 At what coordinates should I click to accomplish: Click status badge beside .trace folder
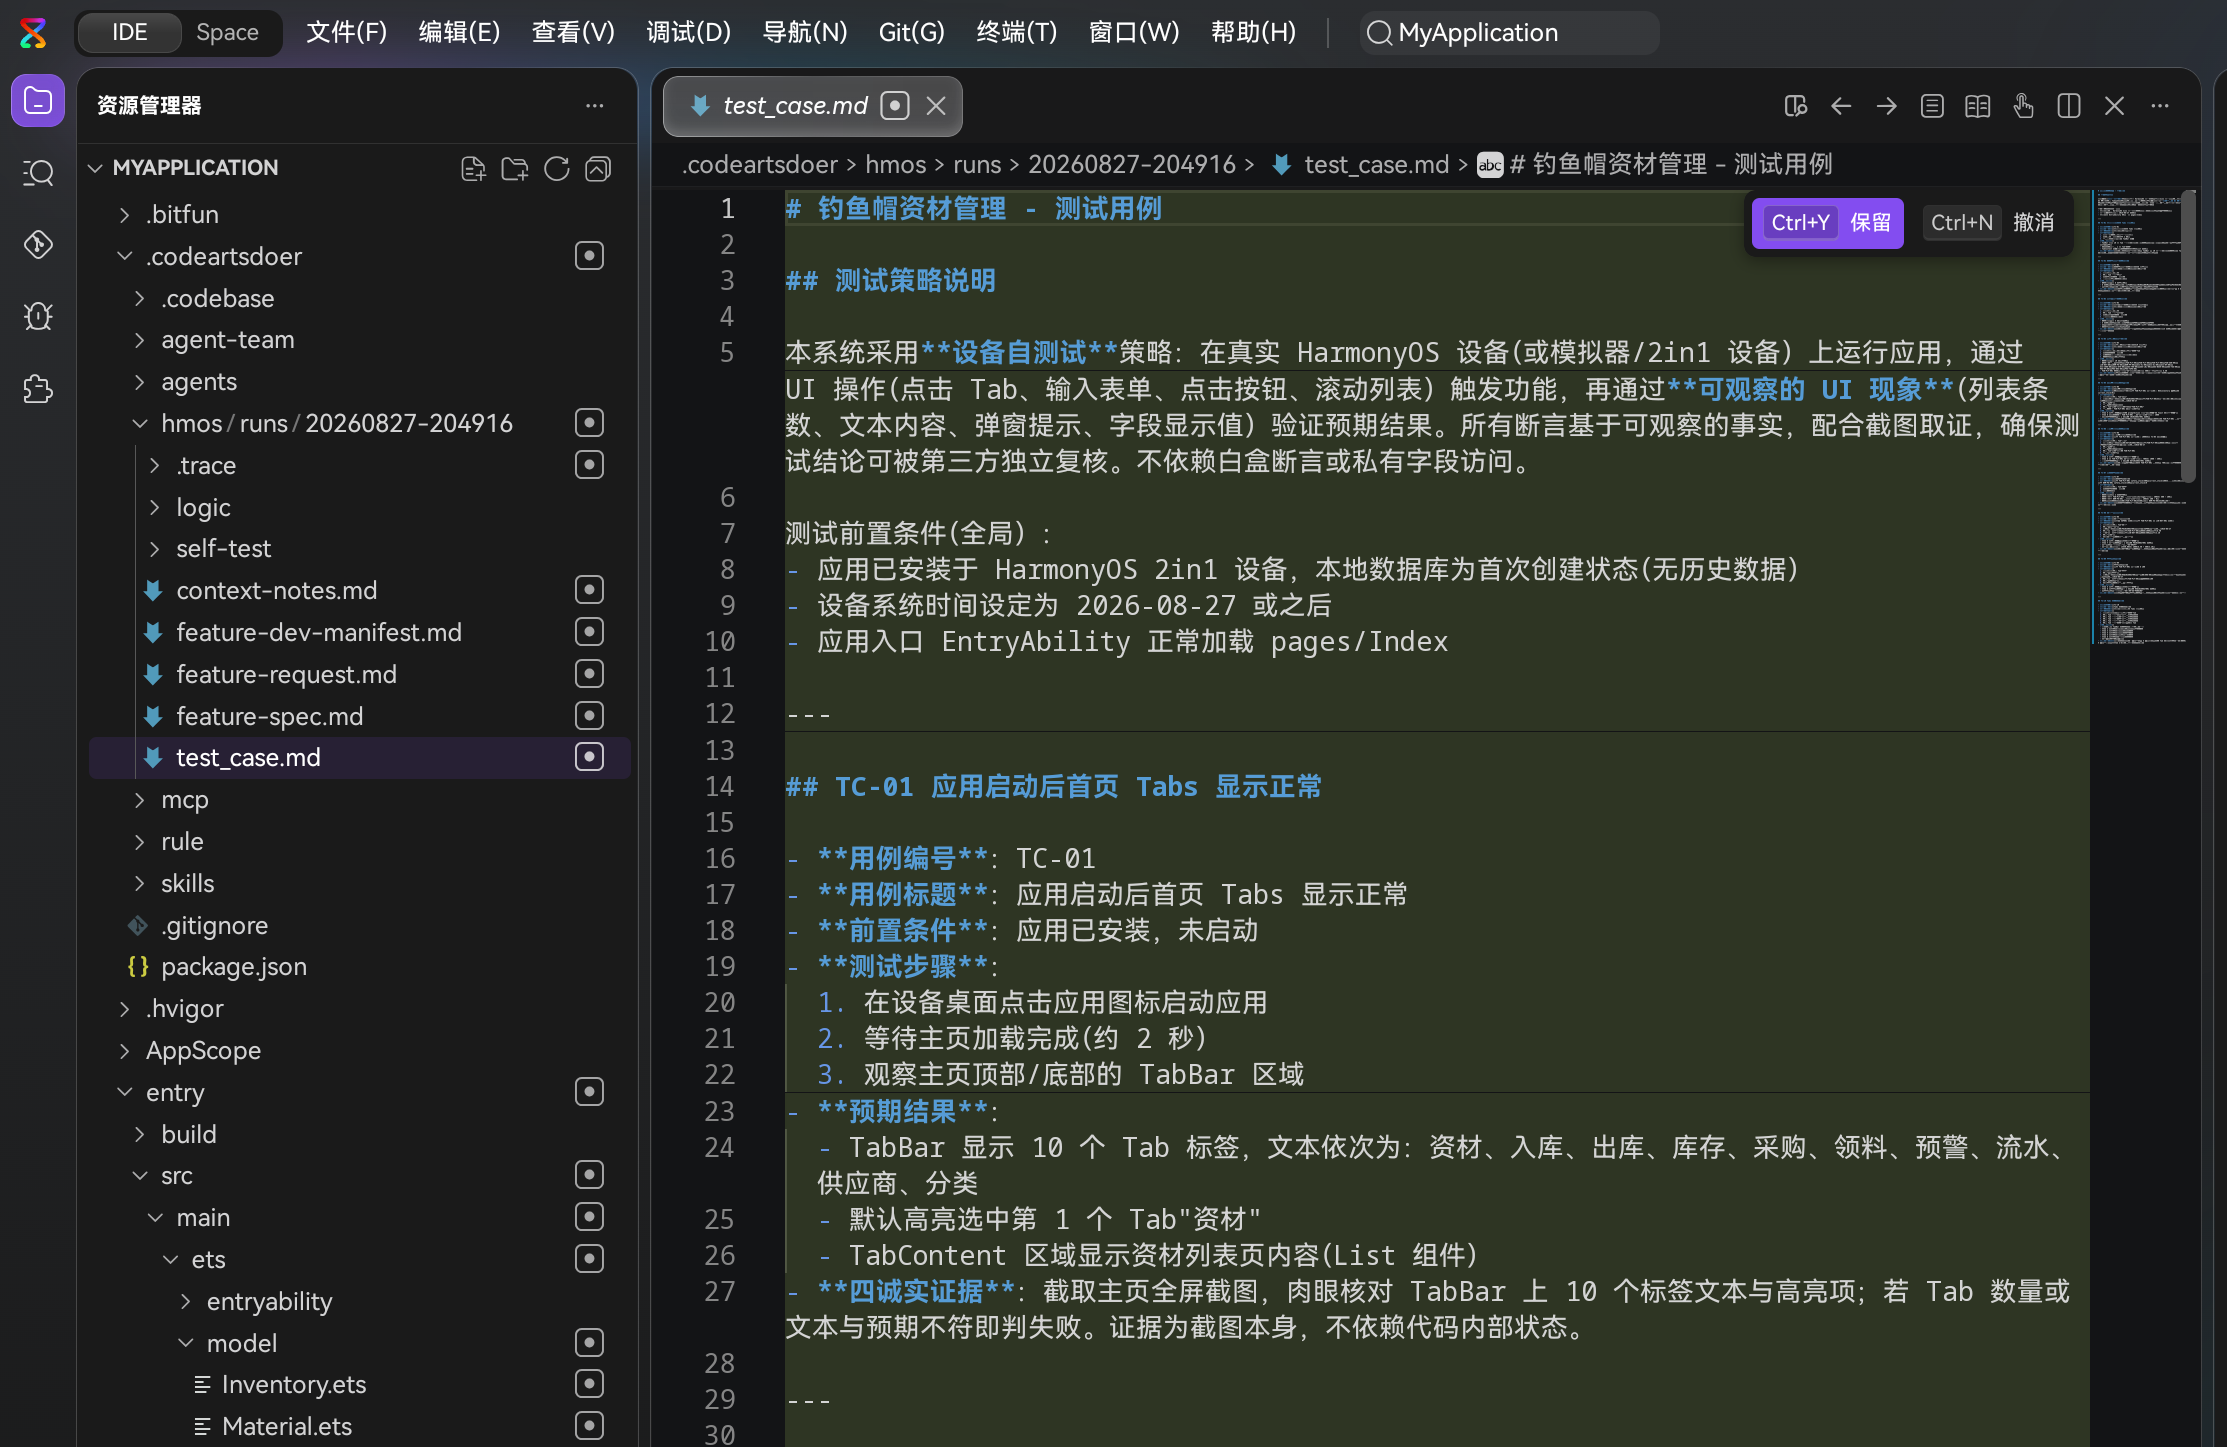[589, 465]
